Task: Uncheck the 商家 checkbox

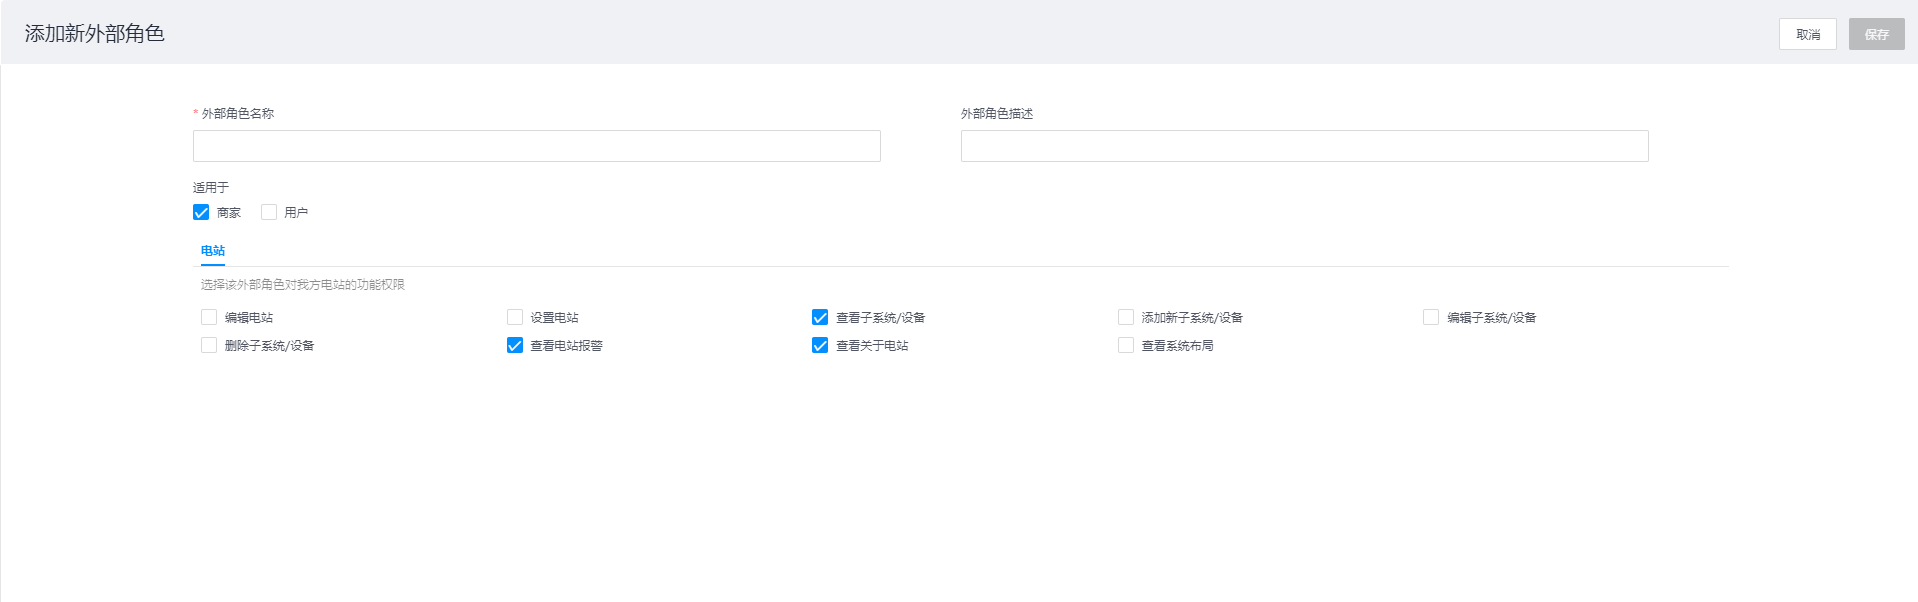Action: (201, 212)
